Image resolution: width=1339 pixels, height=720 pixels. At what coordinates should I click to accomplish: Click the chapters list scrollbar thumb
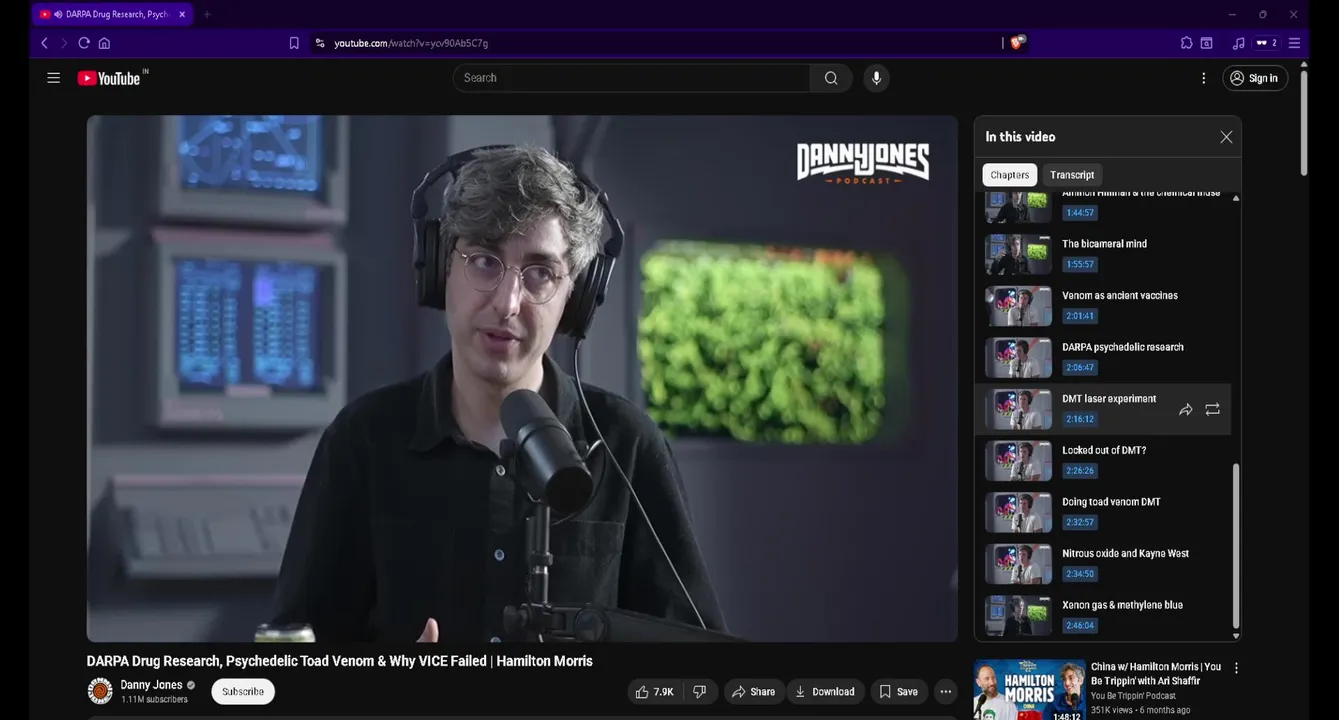pos(1236,545)
